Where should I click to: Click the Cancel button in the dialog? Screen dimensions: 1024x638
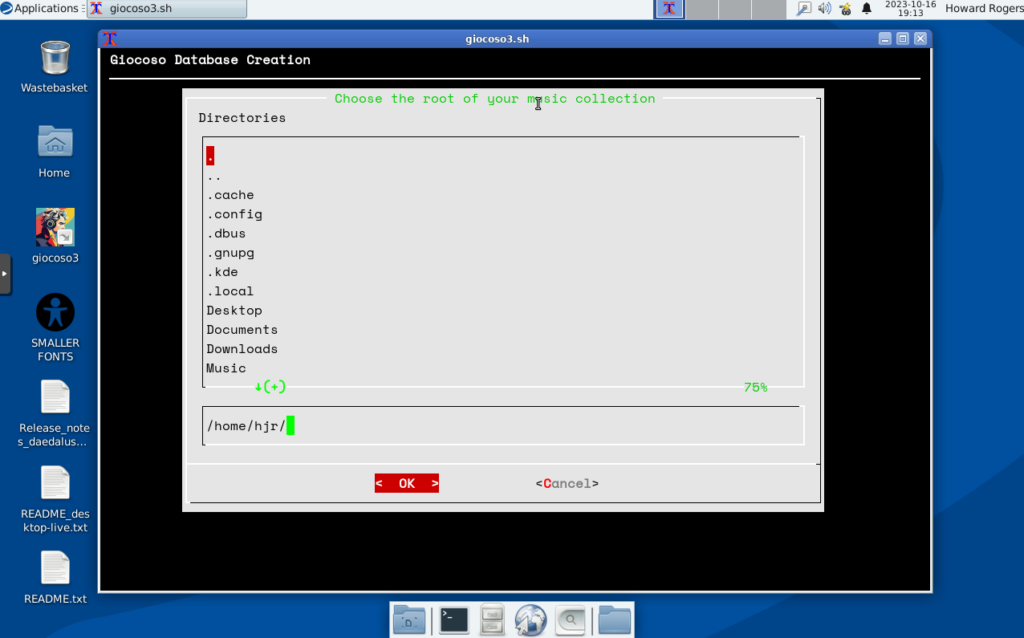(567, 483)
